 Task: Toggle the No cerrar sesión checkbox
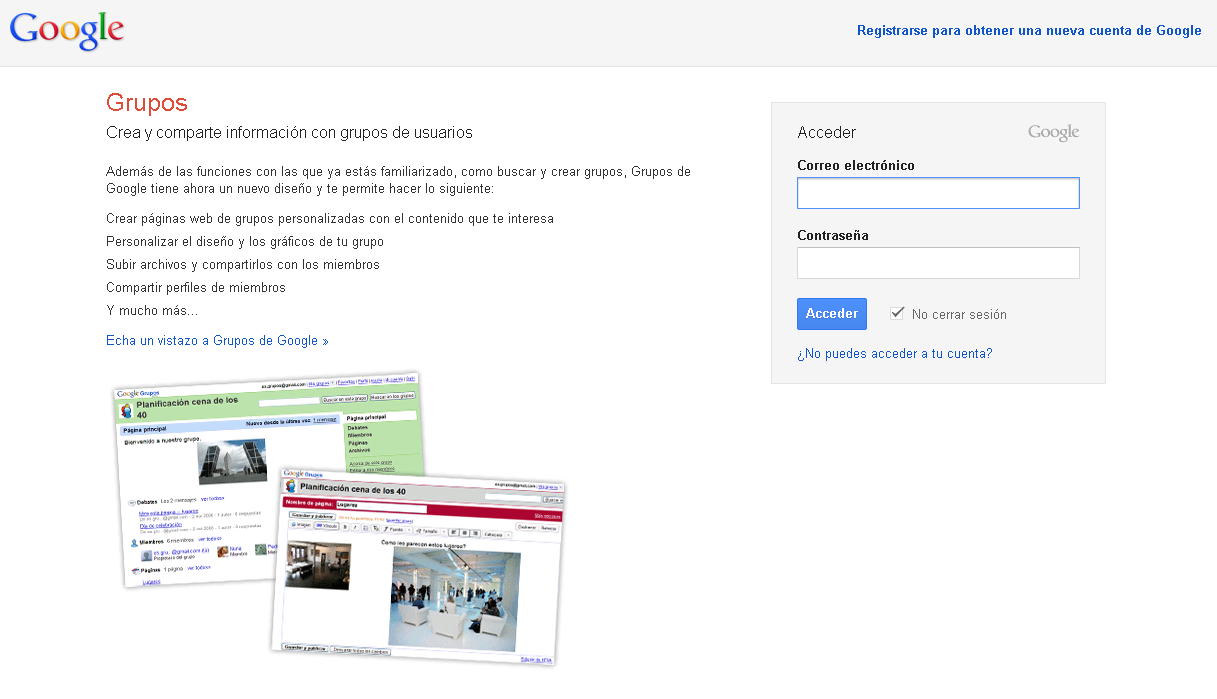[x=897, y=313]
